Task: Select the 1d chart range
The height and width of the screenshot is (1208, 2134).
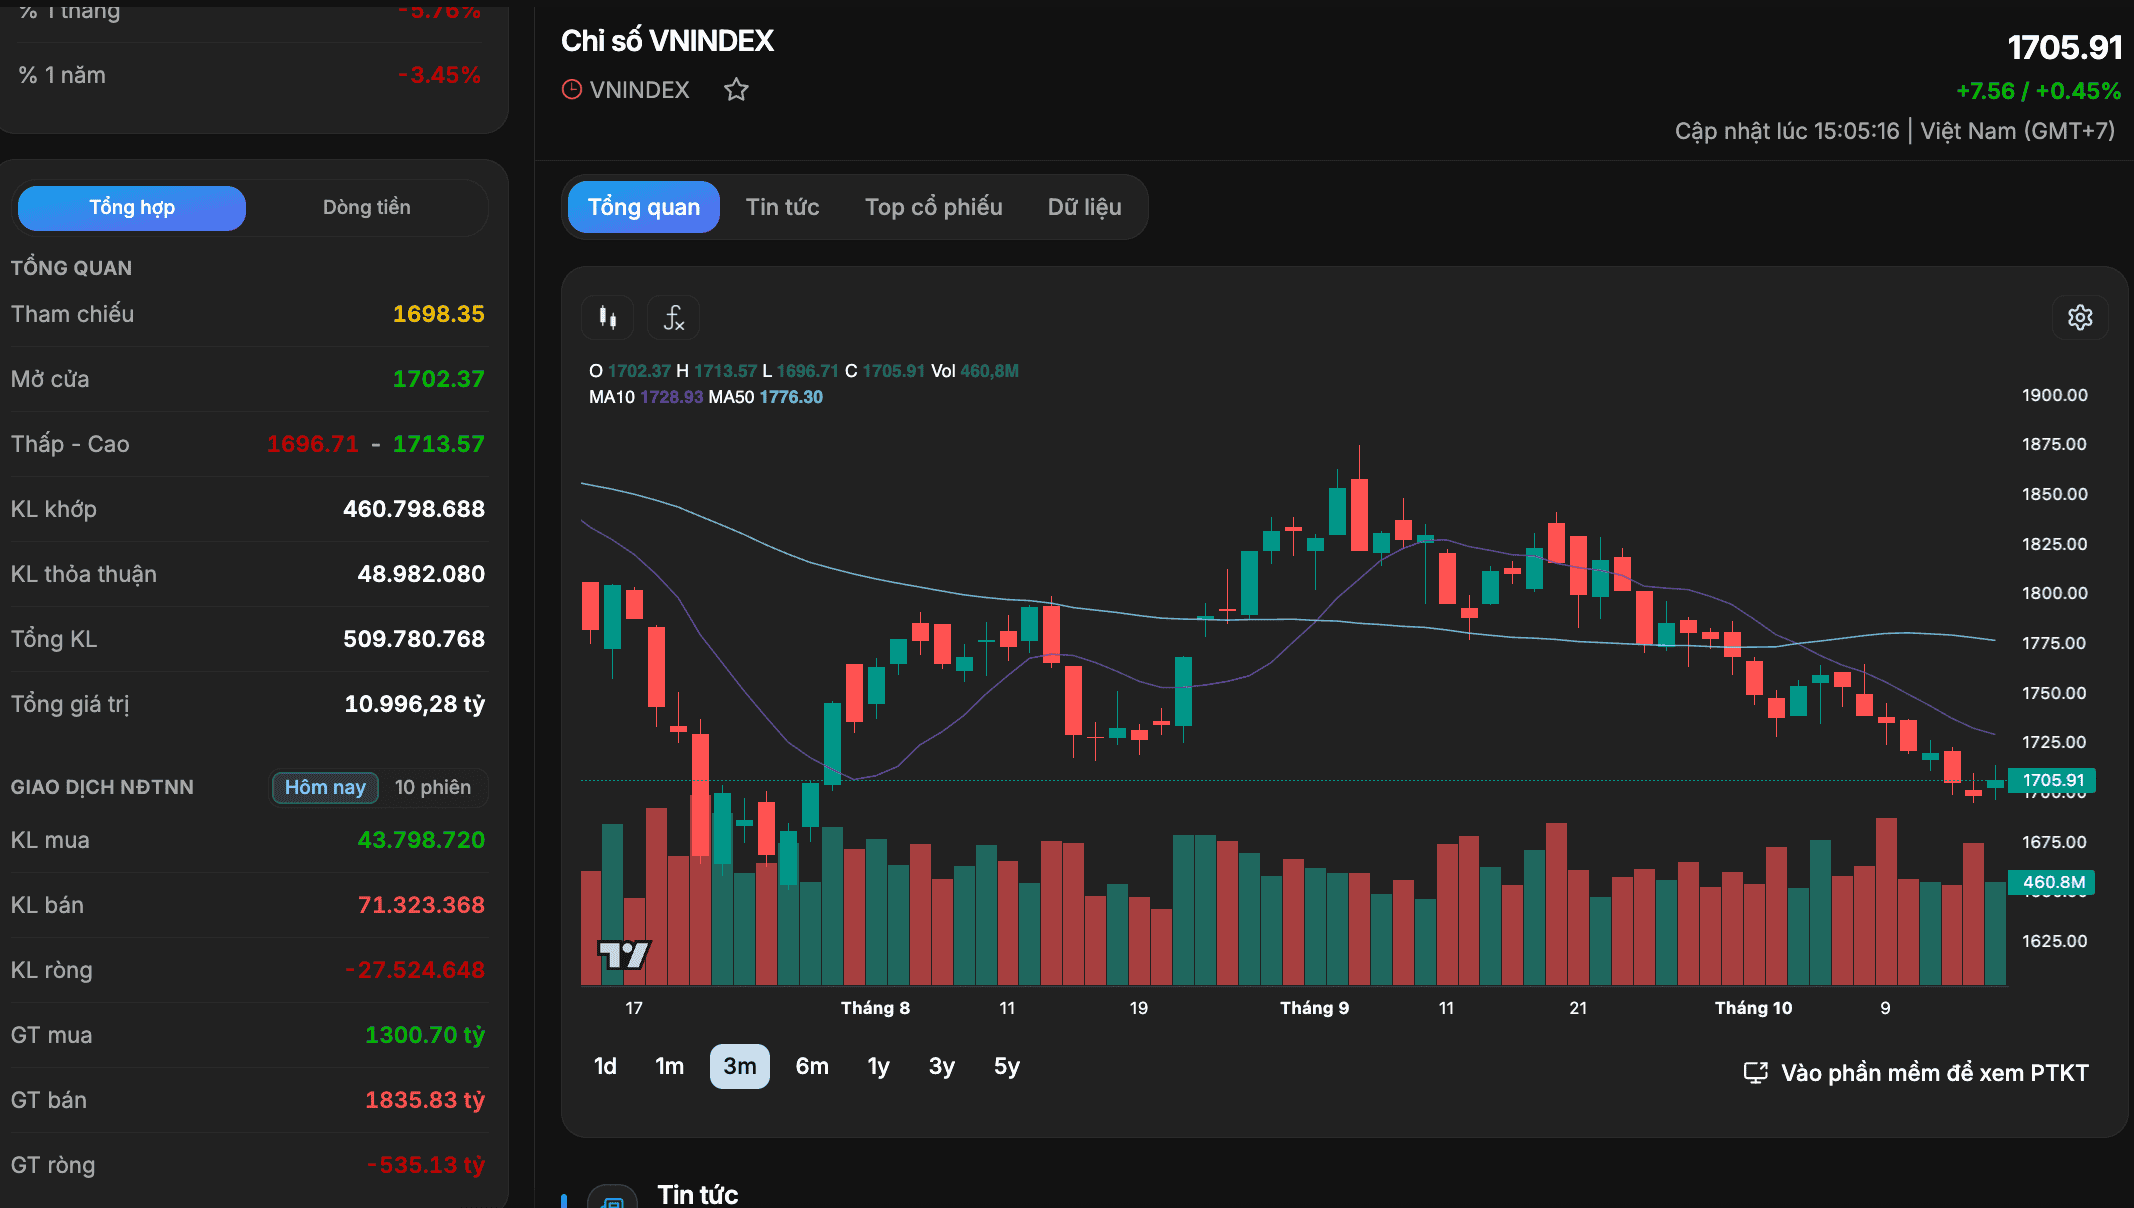Action: (x=605, y=1067)
